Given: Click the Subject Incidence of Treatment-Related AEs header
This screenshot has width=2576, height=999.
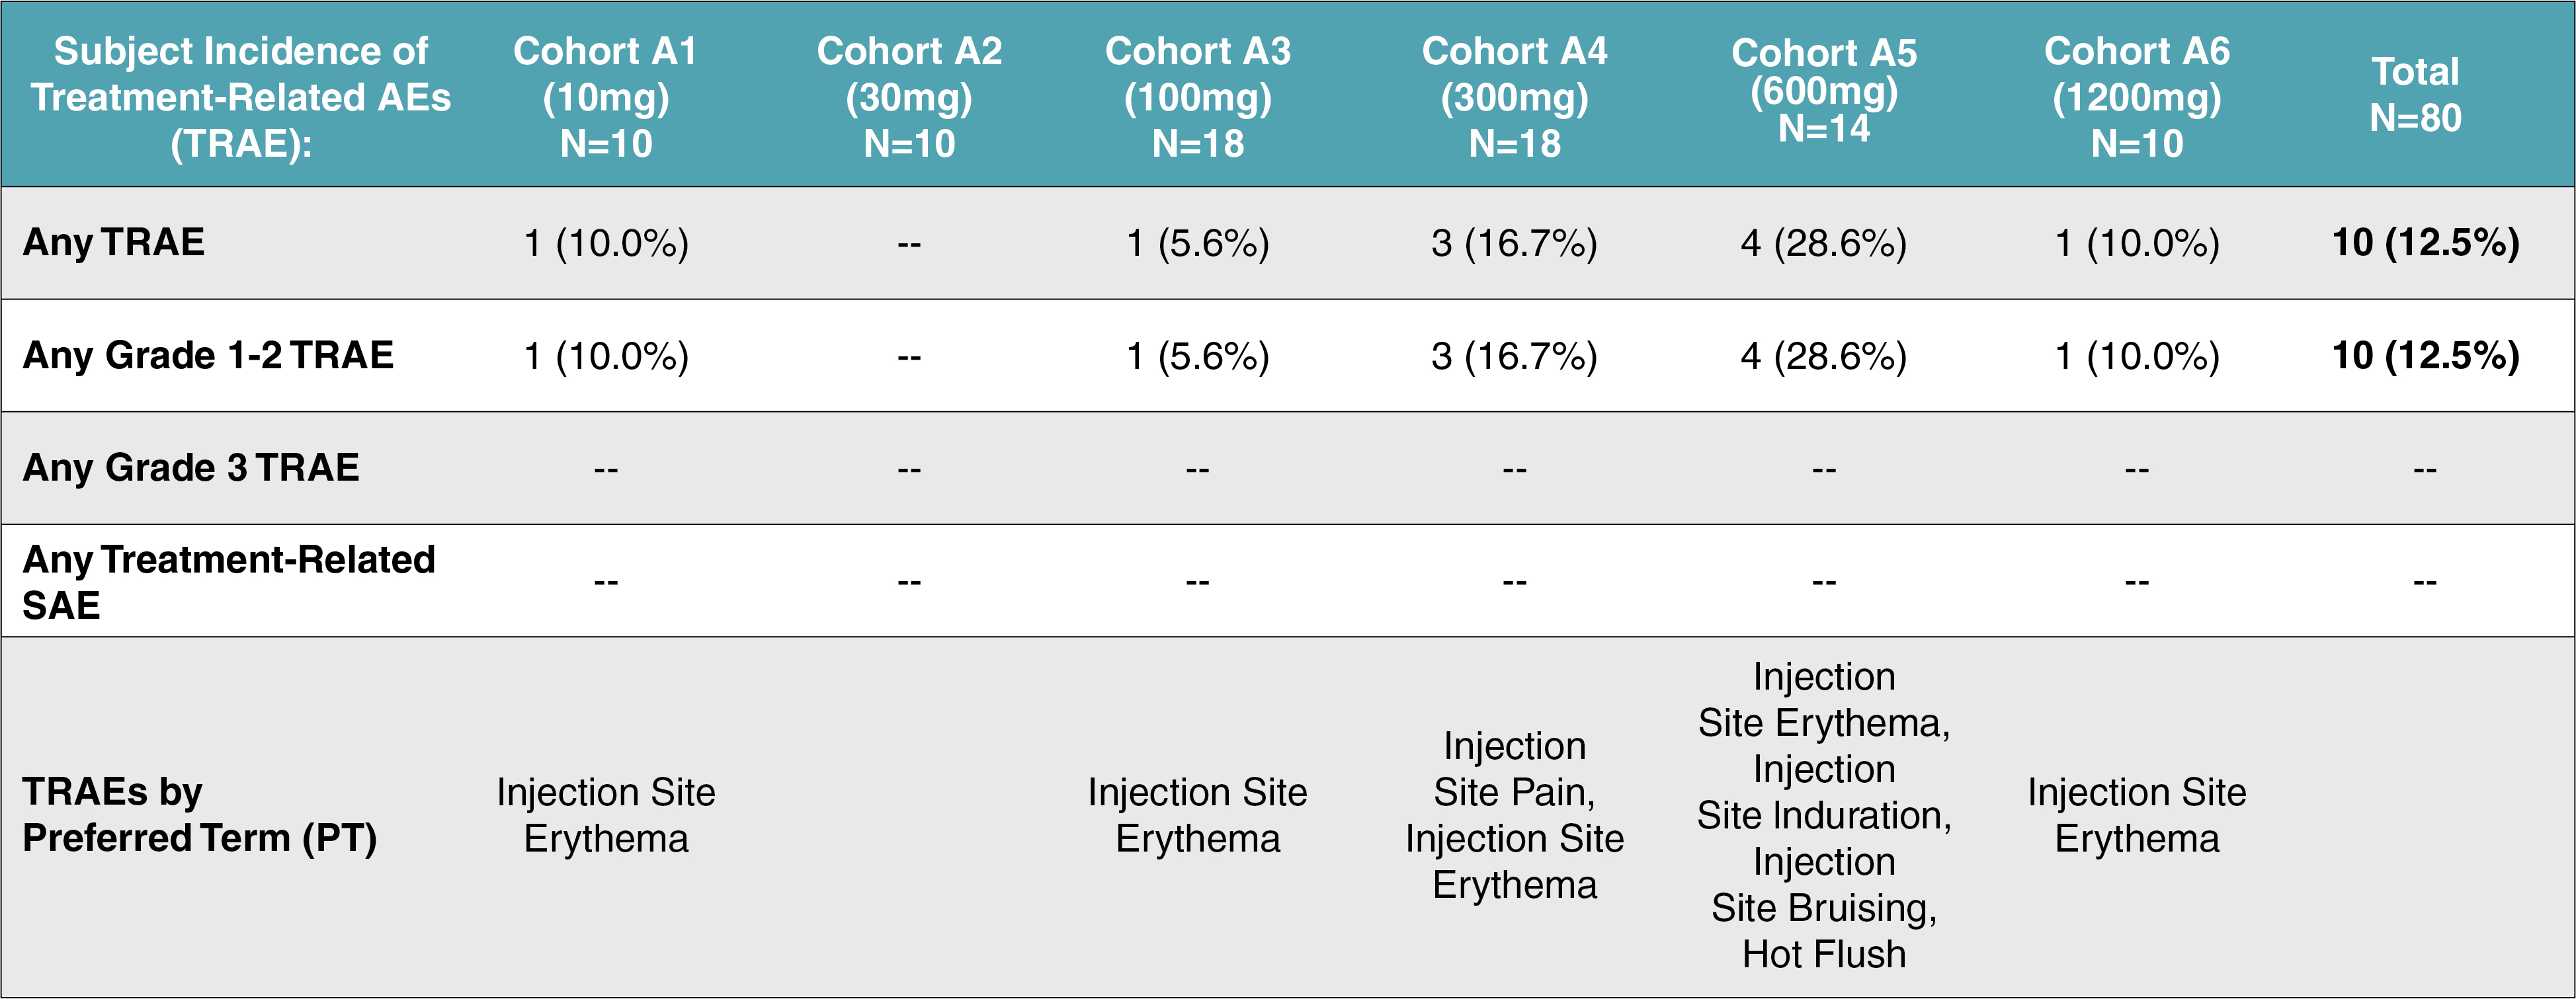Looking at the screenshot, I should [x=240, y=97].
